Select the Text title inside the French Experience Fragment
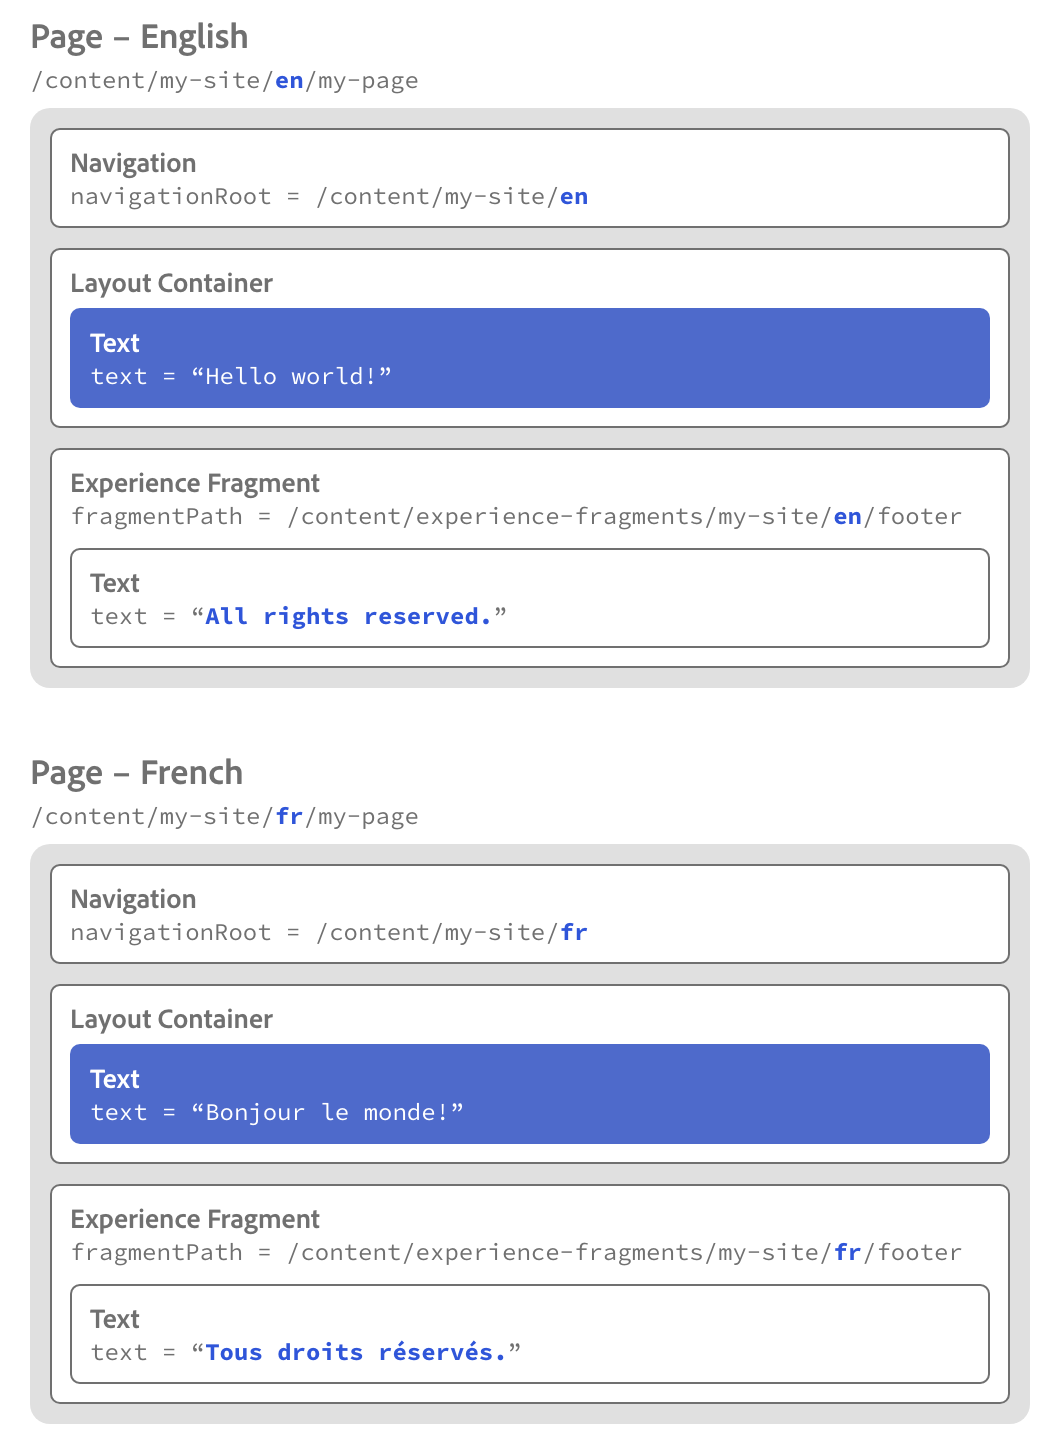Viewport: 1058px width, 1442px height. point(115,1319)
